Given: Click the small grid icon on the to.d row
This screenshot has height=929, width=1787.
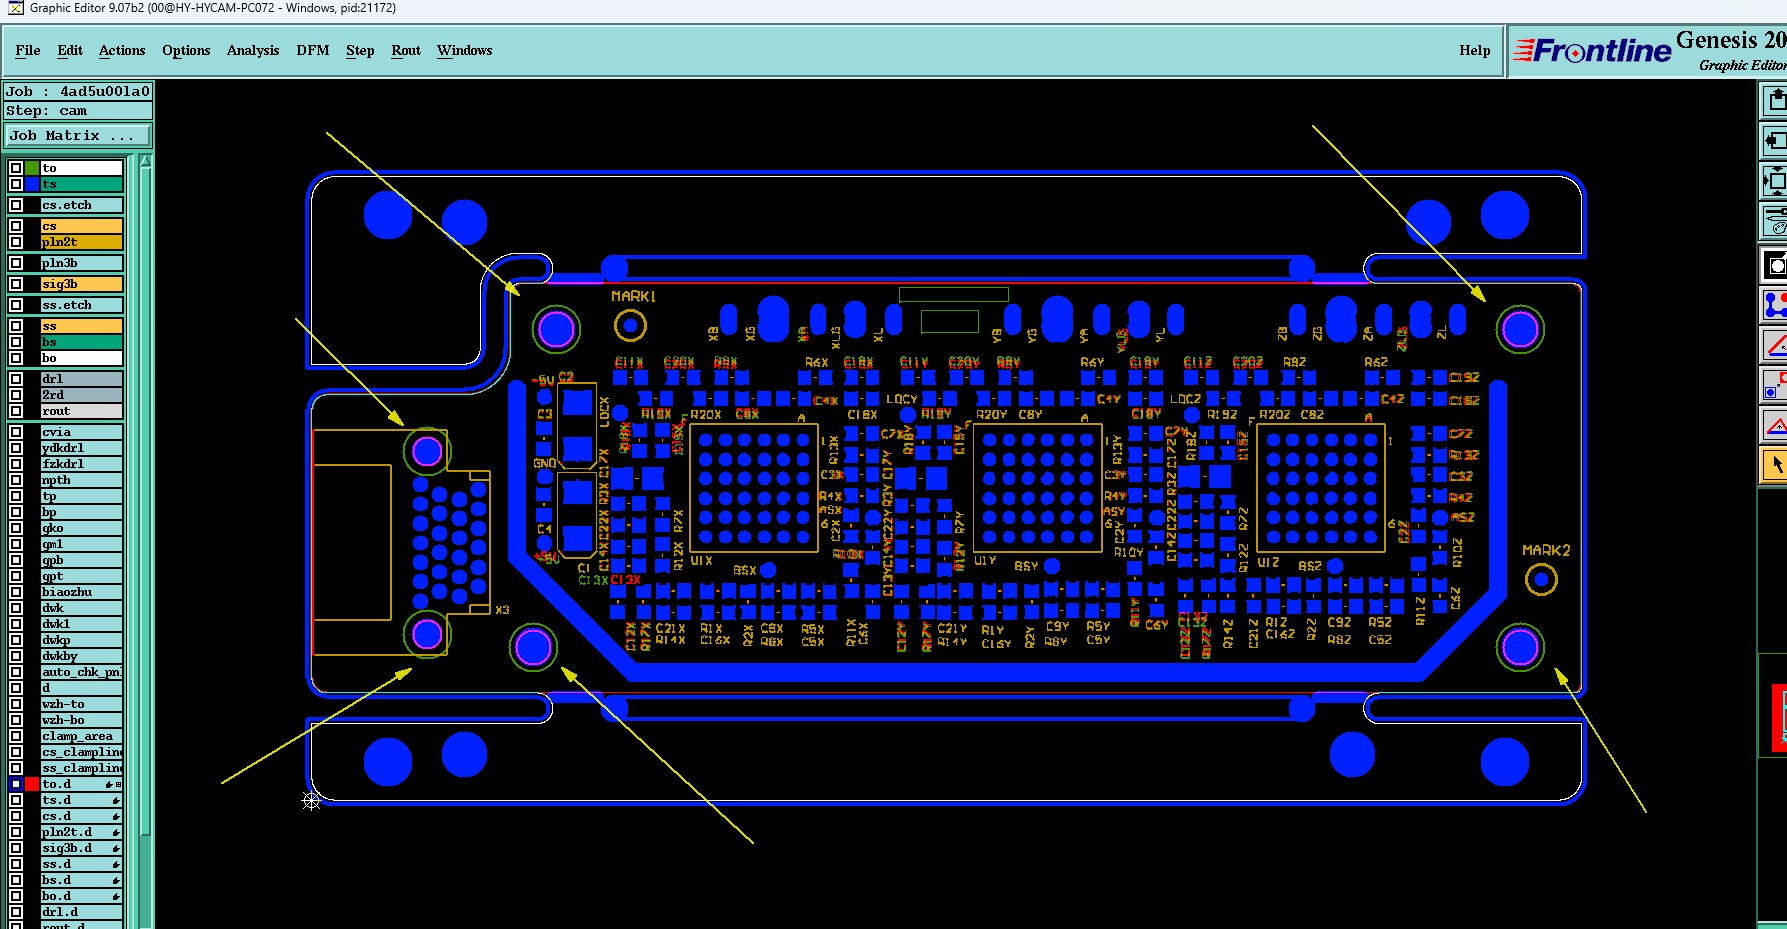Looking at the screenshot, I should pyautogui.click(x=119, y=784).
